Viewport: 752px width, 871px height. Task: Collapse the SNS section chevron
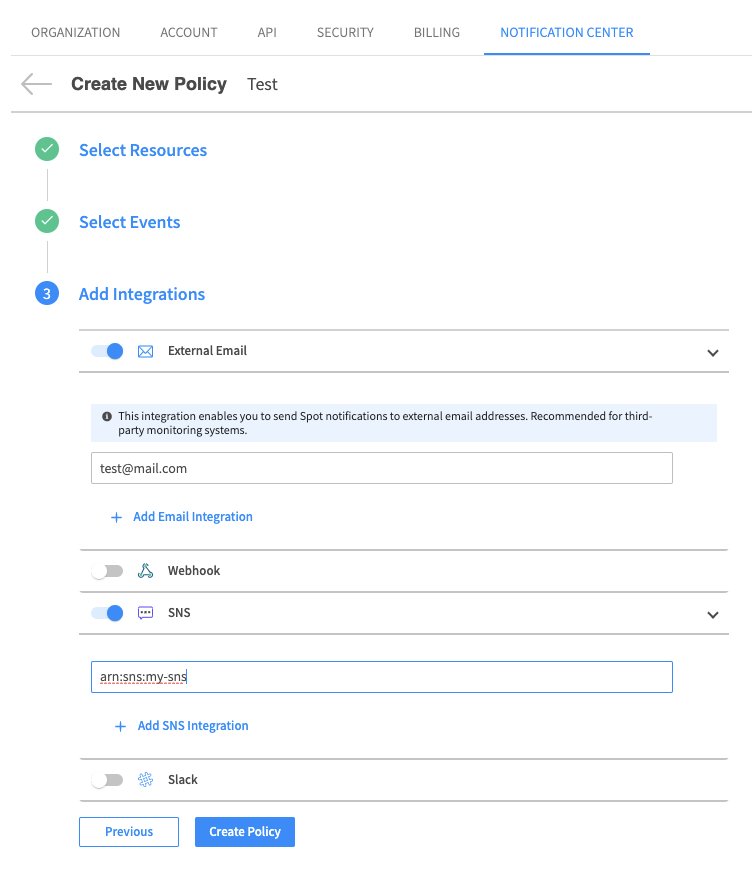click(713, 615)
